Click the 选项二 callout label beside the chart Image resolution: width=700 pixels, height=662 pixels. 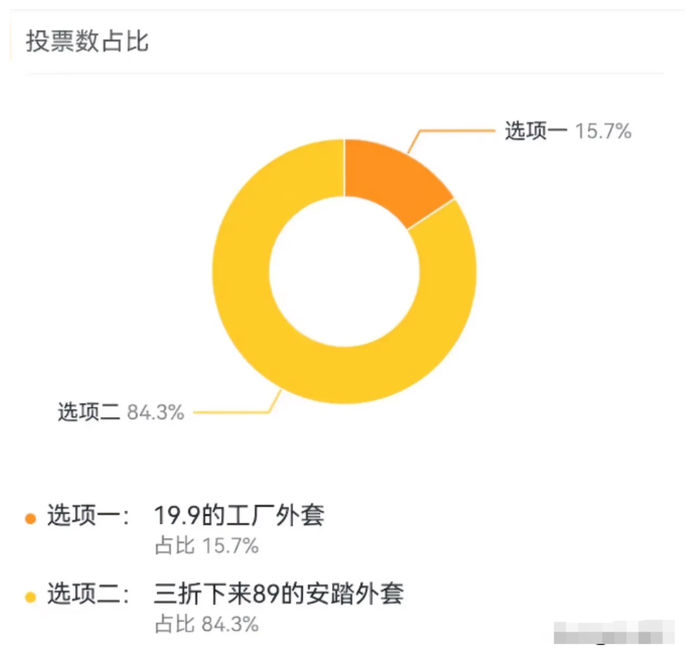coord(88,411)
